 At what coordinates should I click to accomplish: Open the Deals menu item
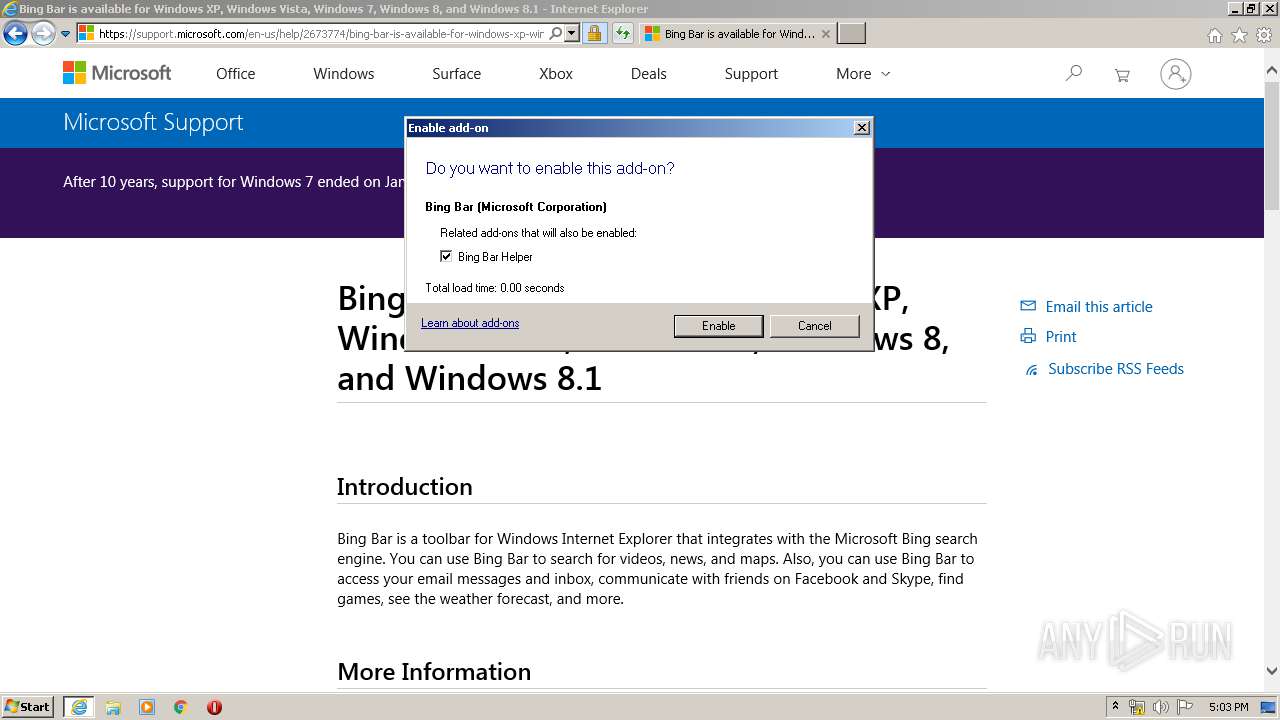point(648,74)
